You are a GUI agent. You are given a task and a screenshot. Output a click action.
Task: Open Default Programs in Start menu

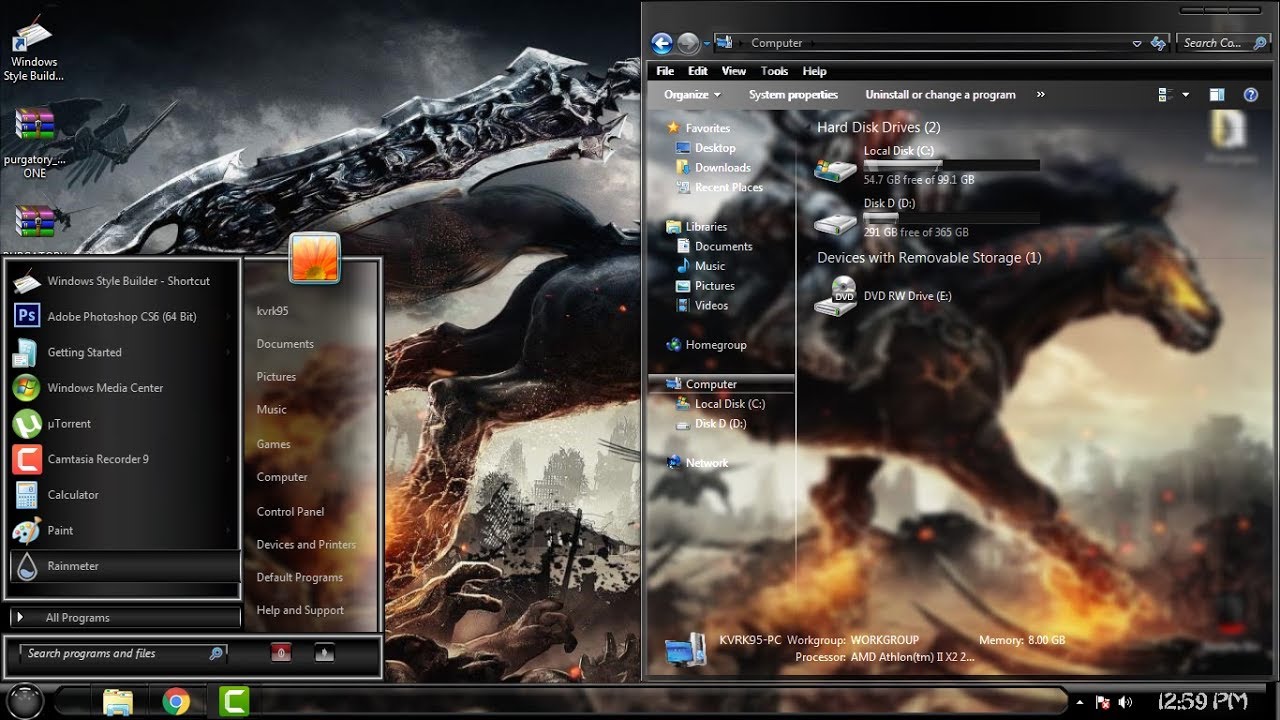coord(299,578)
